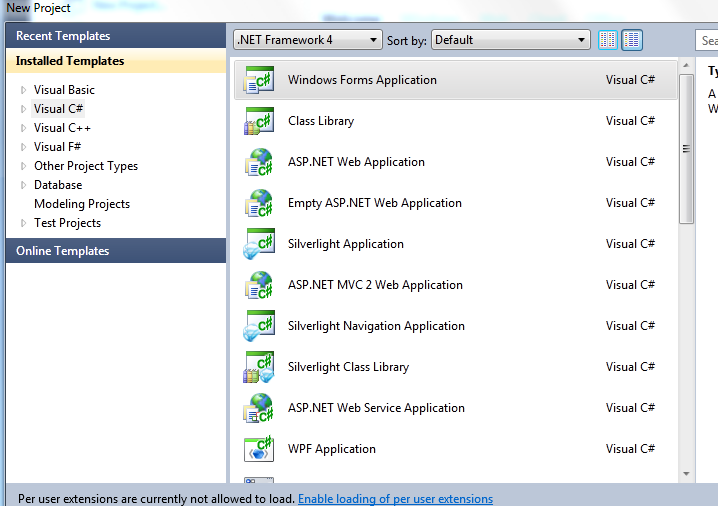Click the WPF Application template icon
The image size is (718, 506).
tap(259, 449)
